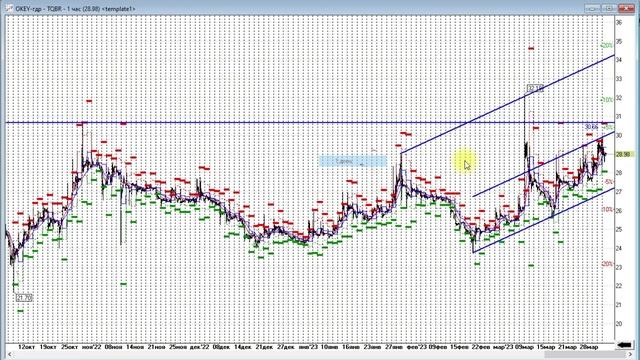Click the 32.16 high price label

(x=535, y=88)
